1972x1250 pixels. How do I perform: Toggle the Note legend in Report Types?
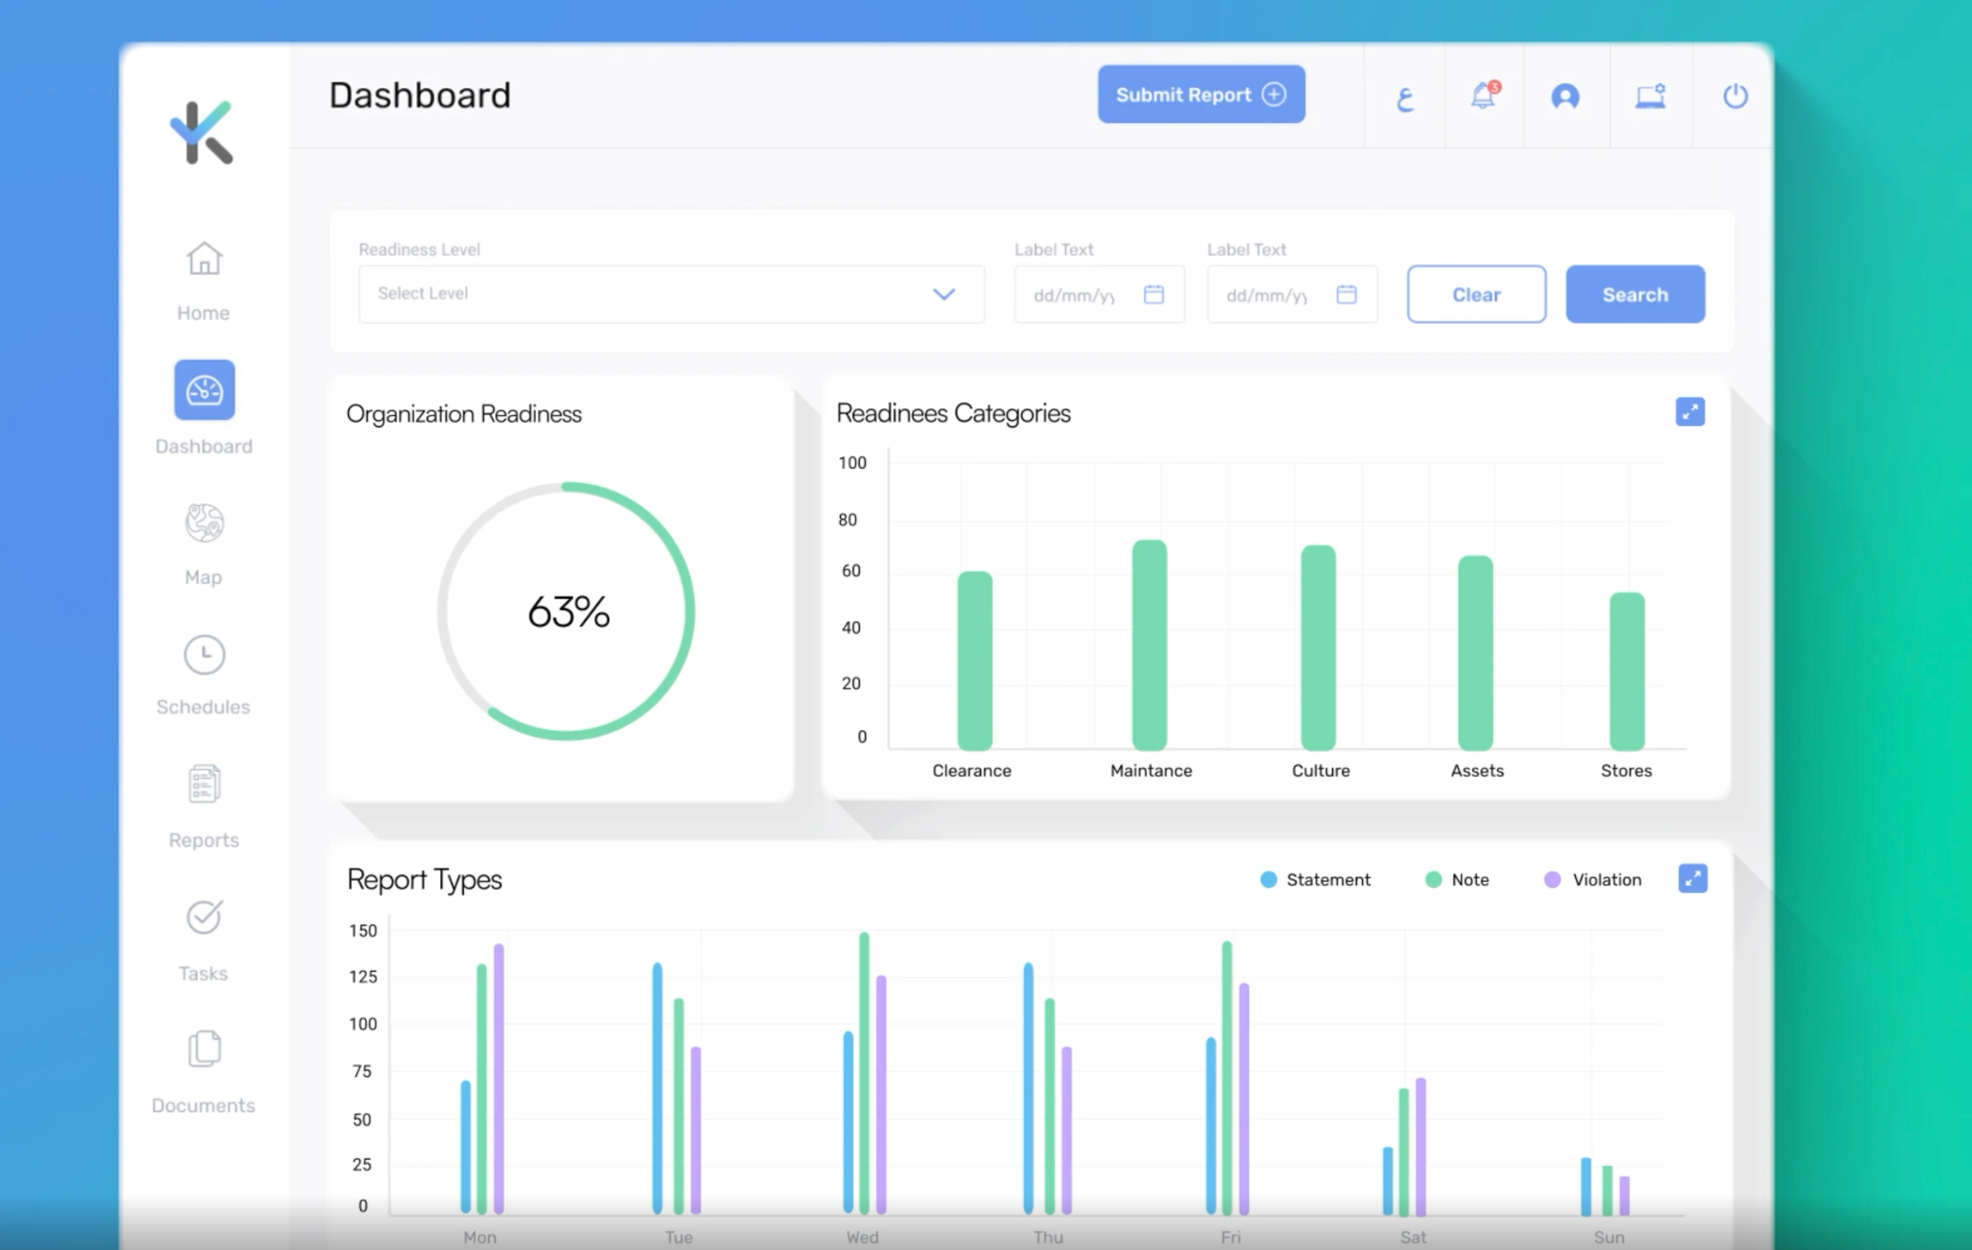click(1456, 879)
